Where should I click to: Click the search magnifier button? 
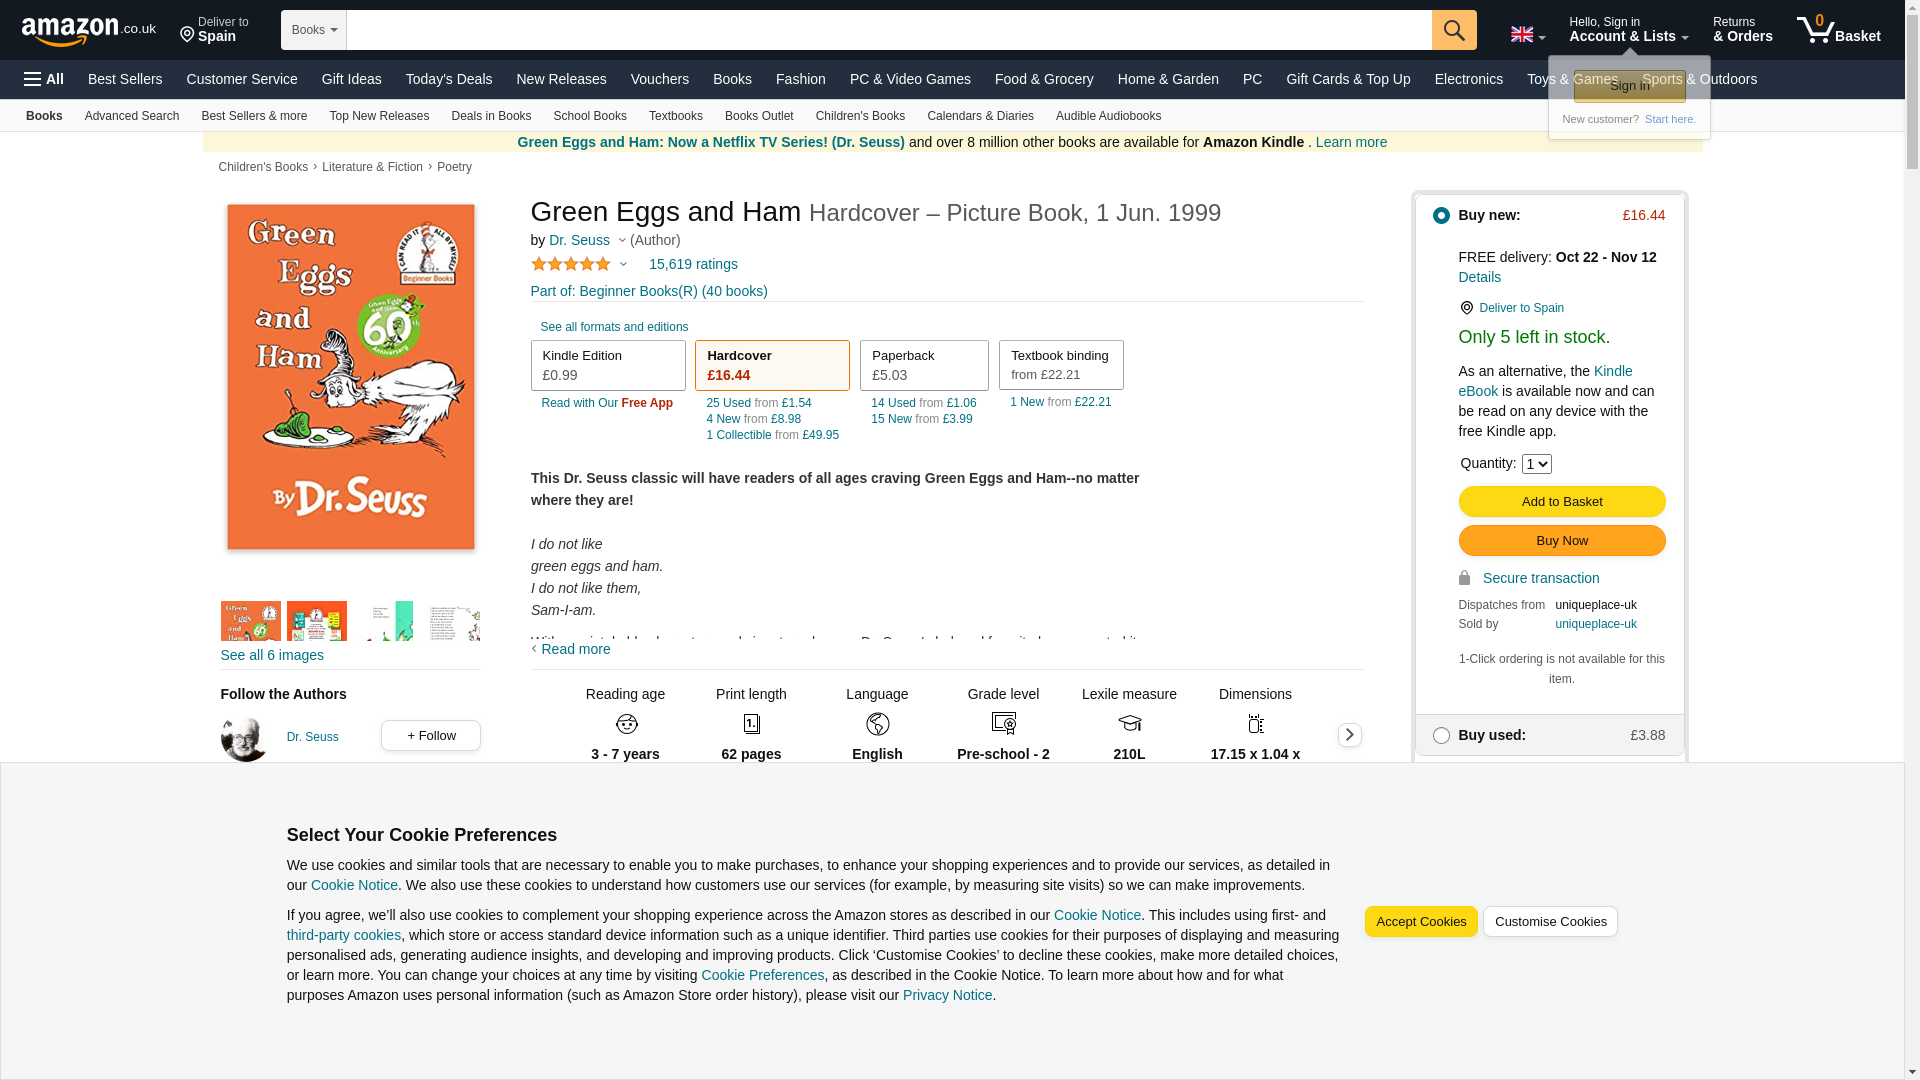[x=1453, y=30]
